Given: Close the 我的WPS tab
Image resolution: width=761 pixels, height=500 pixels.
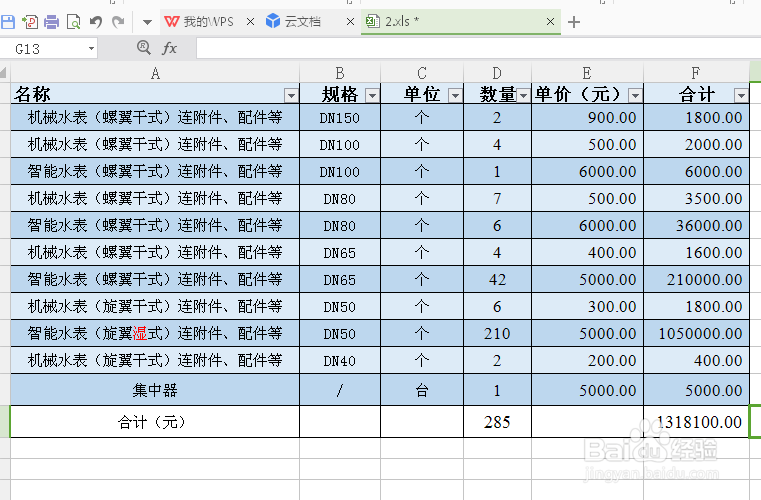Looking at the screenshot, I should pyautogui.click(x=250, y=22).
